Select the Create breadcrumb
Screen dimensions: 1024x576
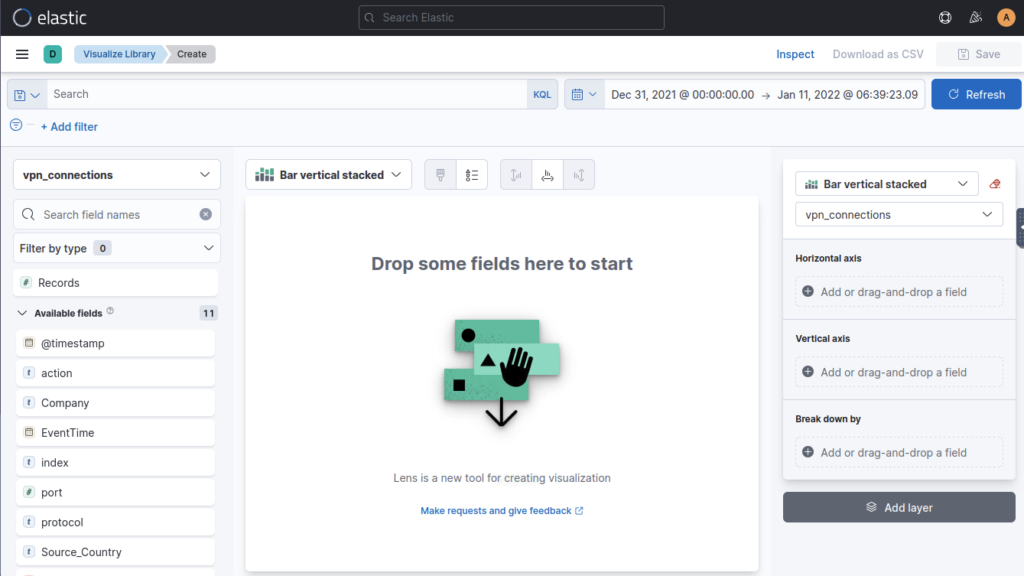pyautogui.click(x=191, y=54)
